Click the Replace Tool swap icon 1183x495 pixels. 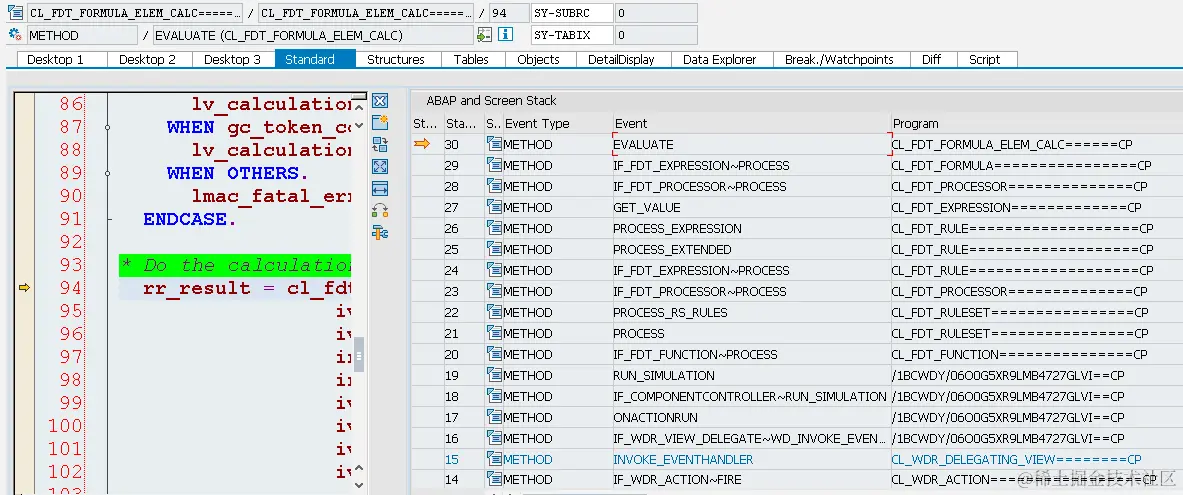pos(380,144)
